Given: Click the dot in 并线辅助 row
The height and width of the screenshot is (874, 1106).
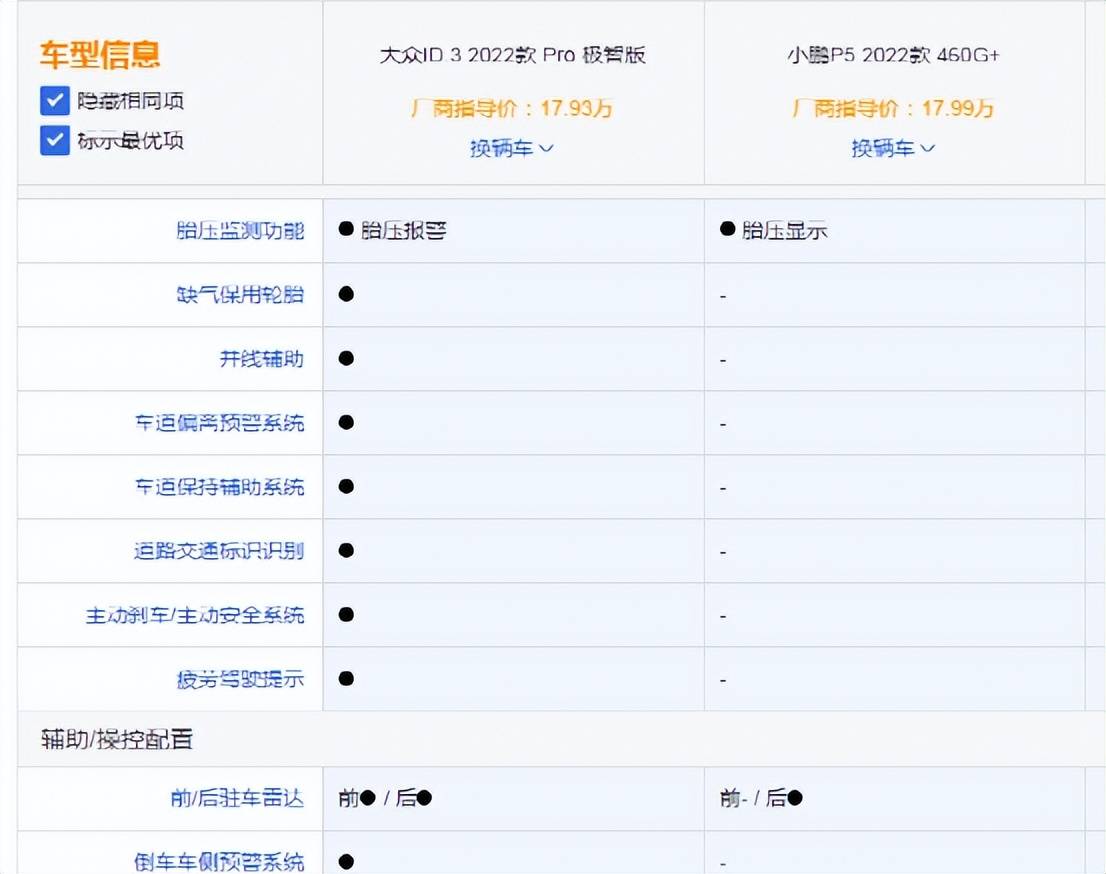Looking at the screenshot, I should (x=346, y=358).
